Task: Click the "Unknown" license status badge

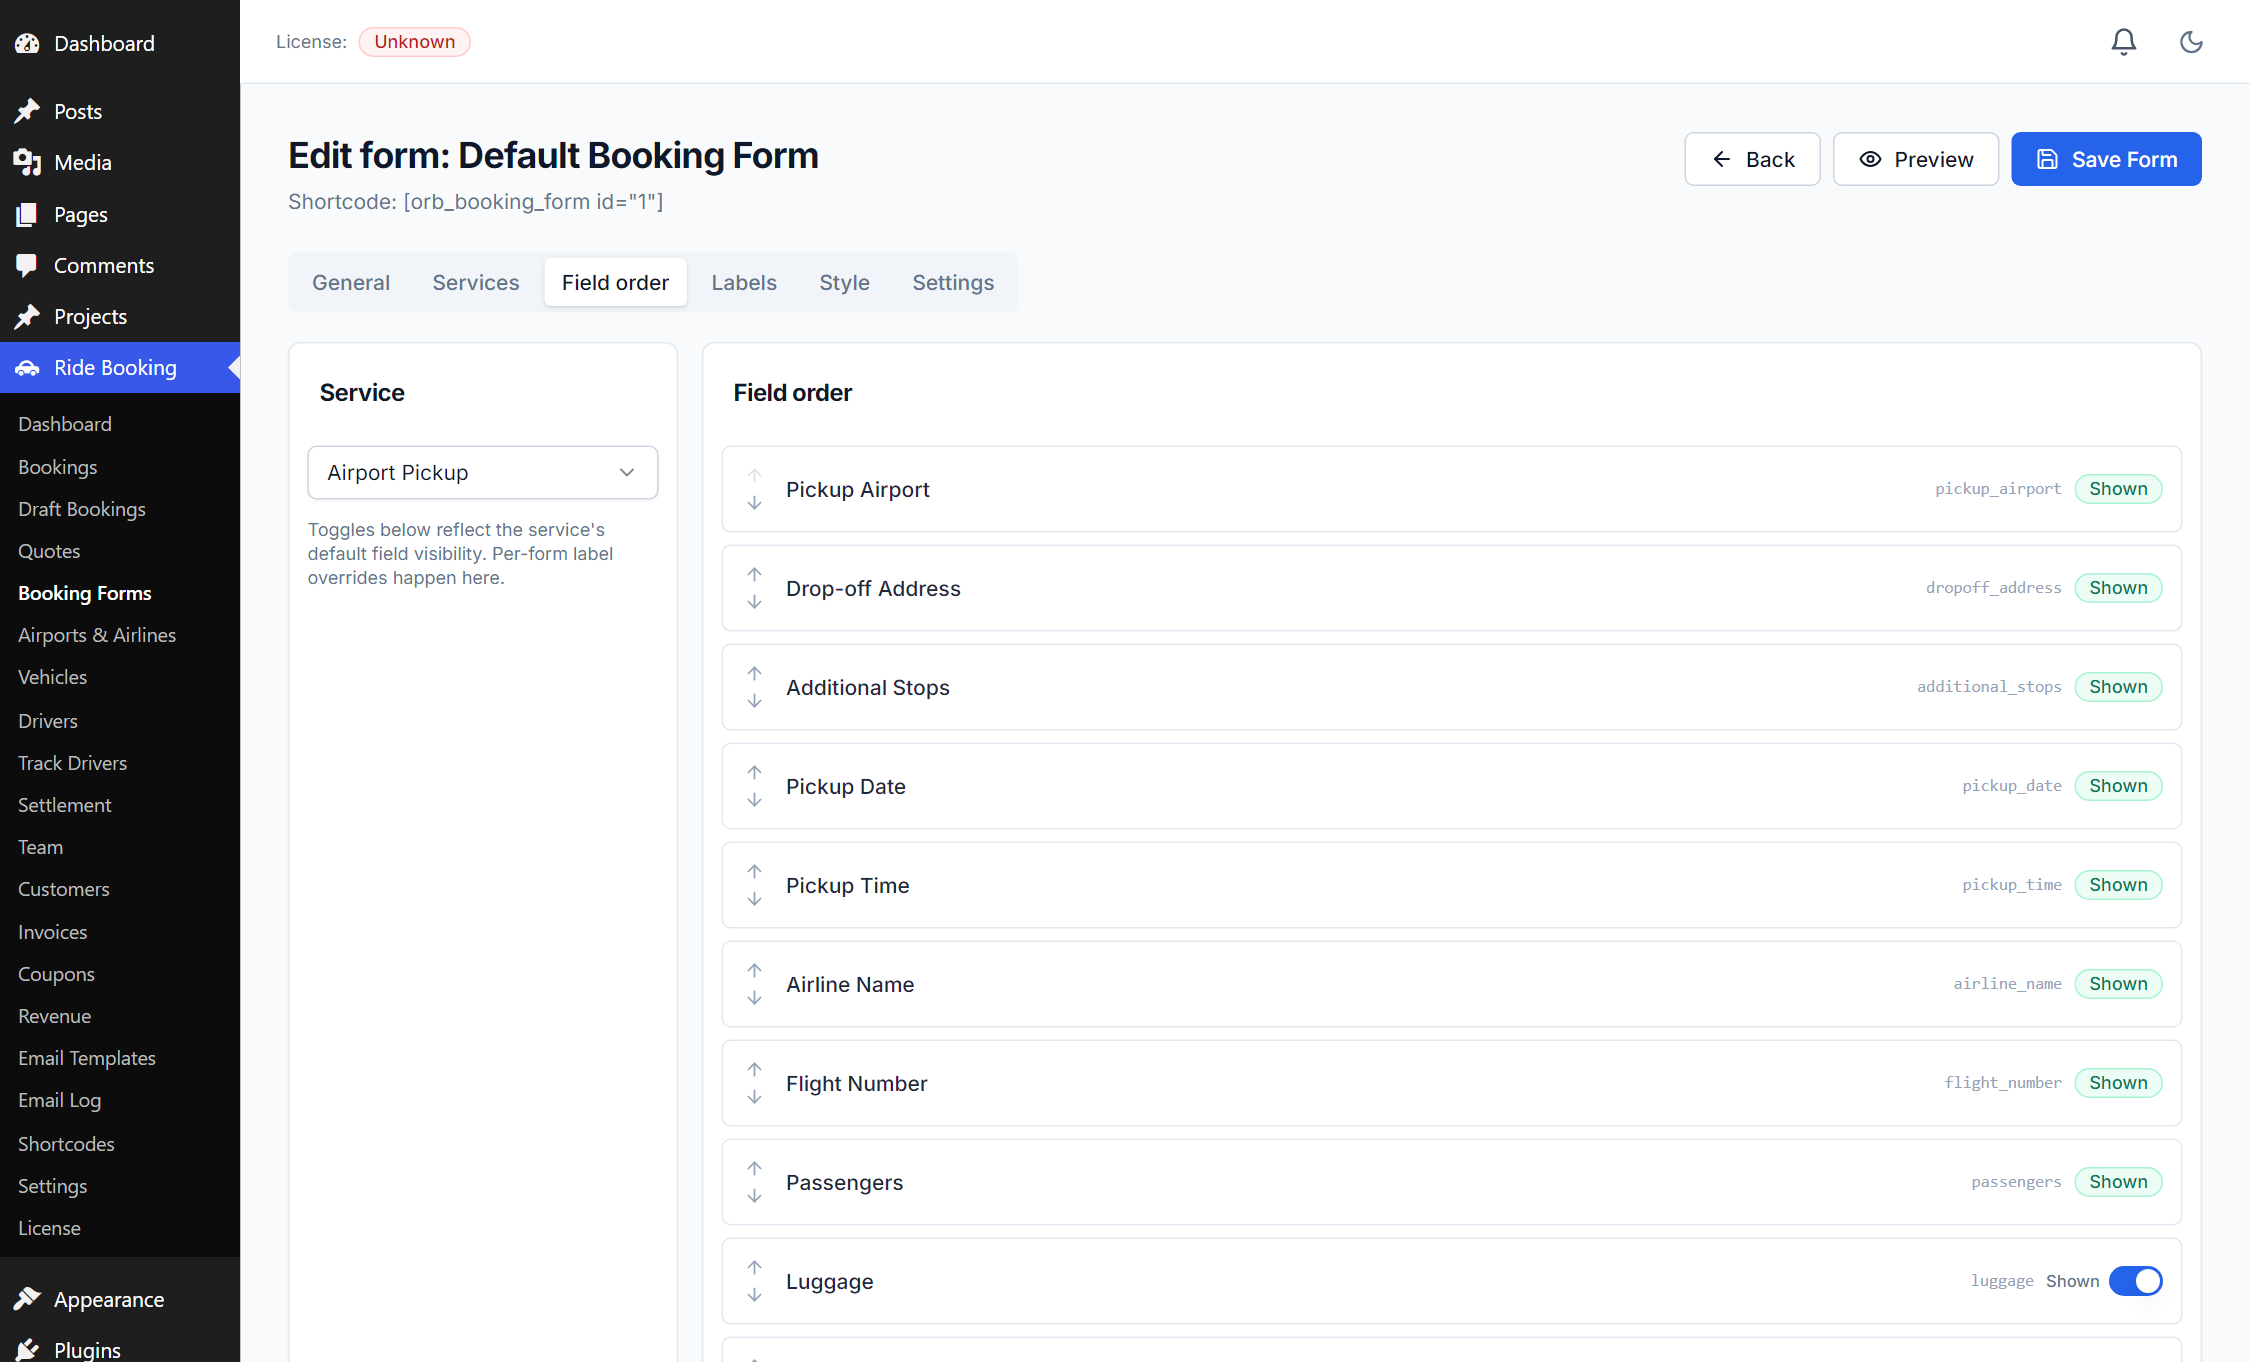Action: click(414, 42)
